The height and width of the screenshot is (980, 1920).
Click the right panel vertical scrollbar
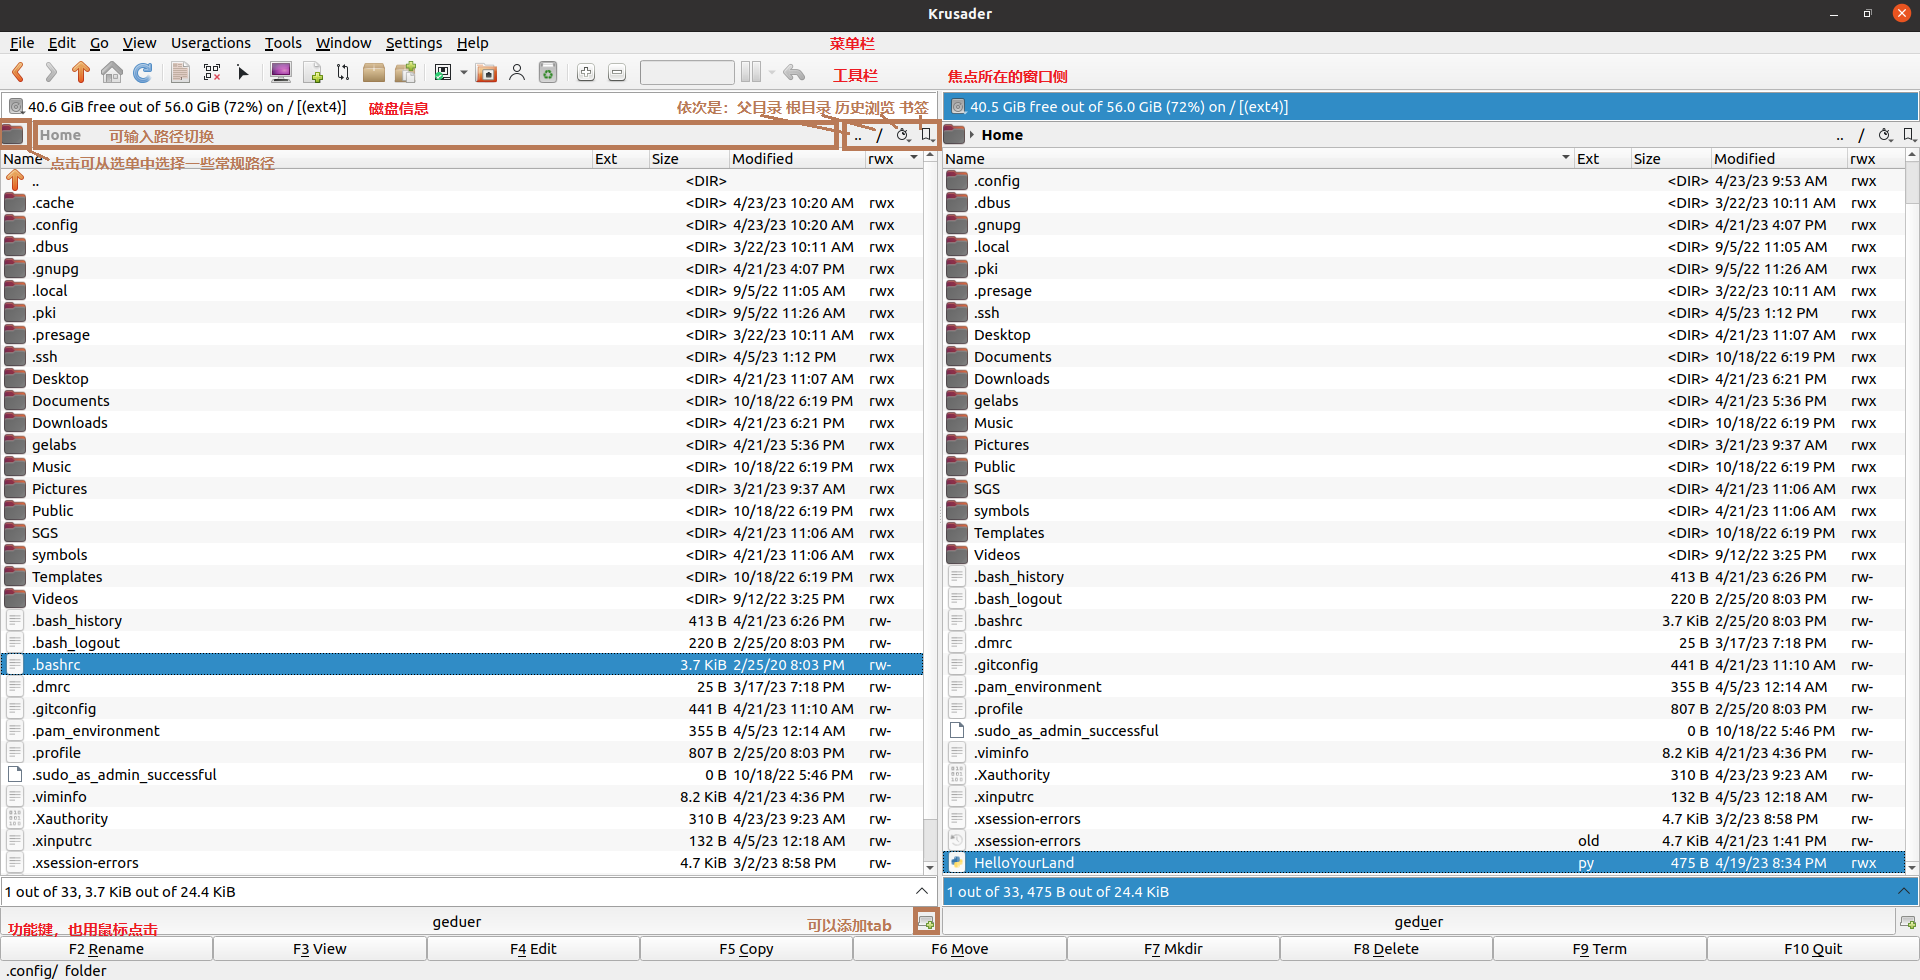(x=1912, y=511)
